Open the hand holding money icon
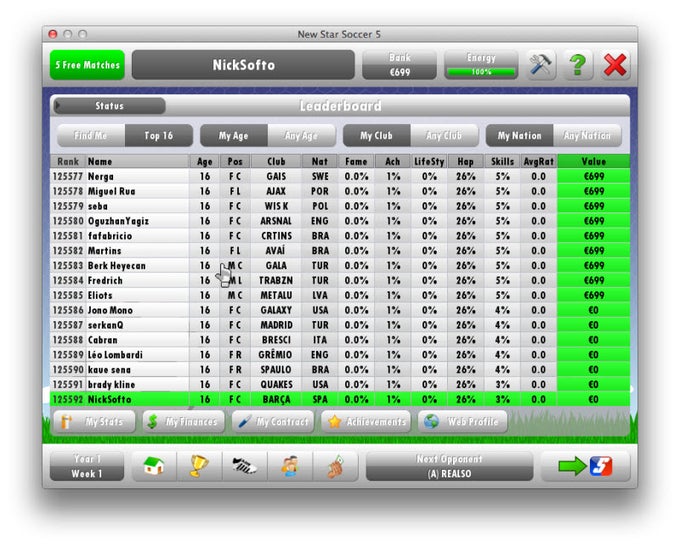Viewport: 680px width, 547px height. pyautogui.click(x=335, y=466)
